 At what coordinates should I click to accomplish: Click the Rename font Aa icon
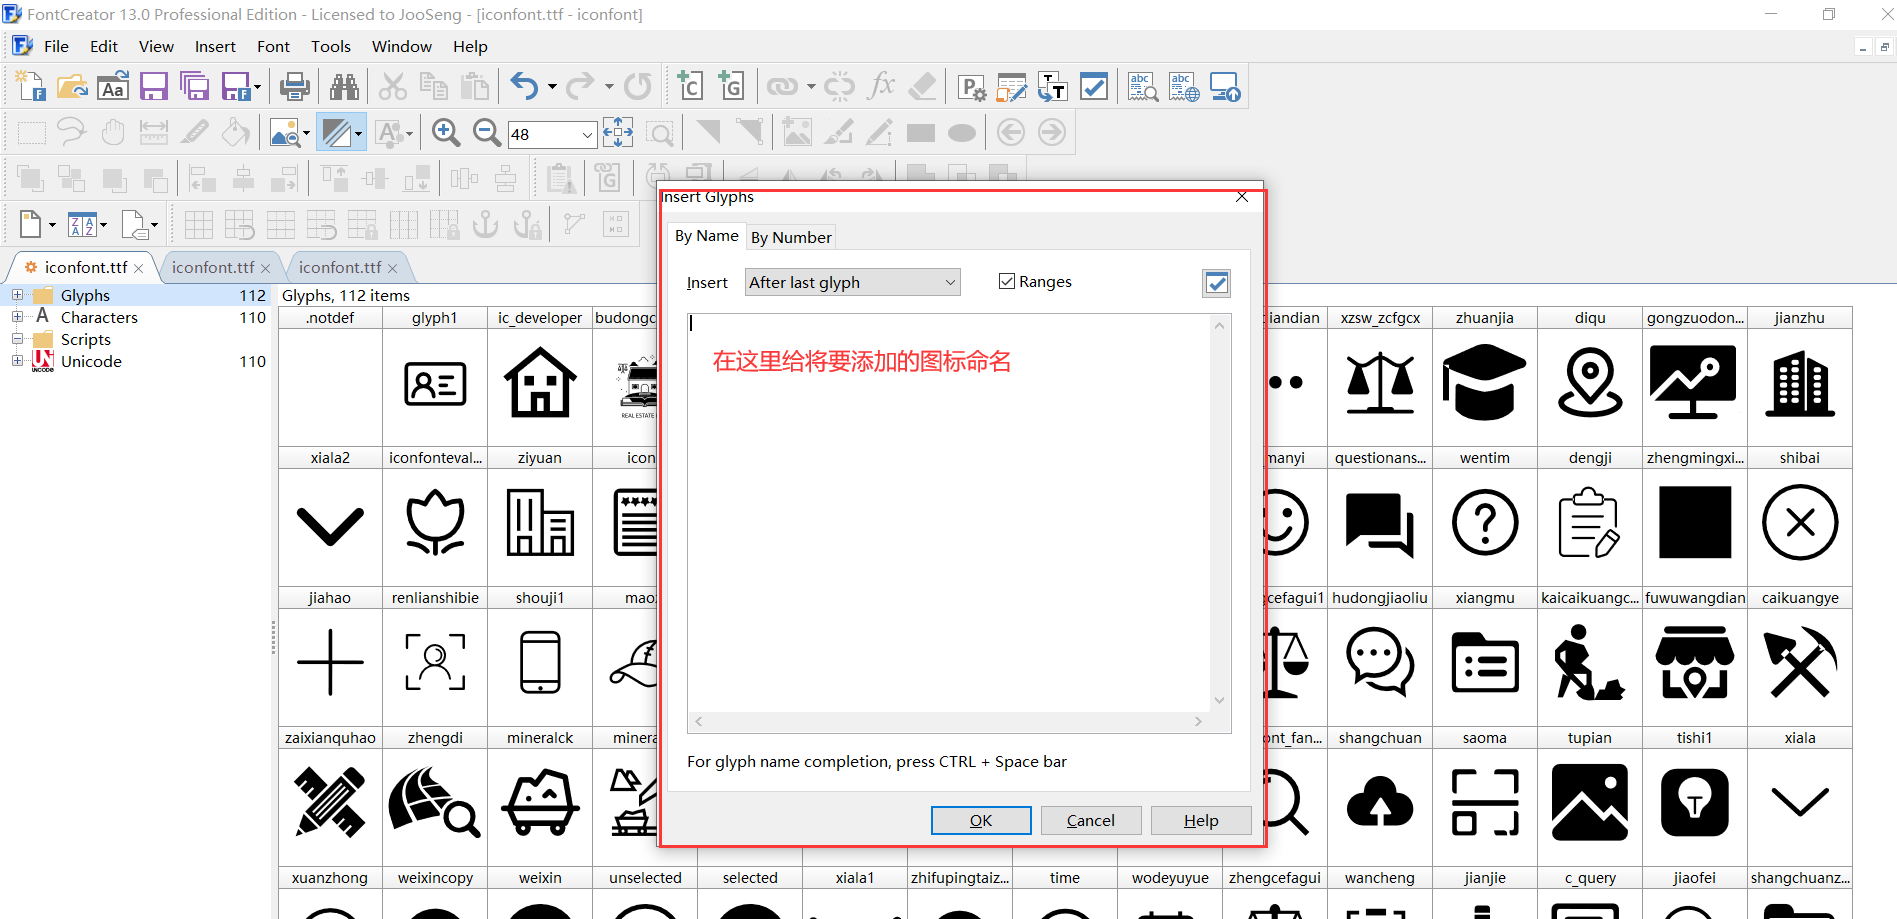tap(113, 87)
